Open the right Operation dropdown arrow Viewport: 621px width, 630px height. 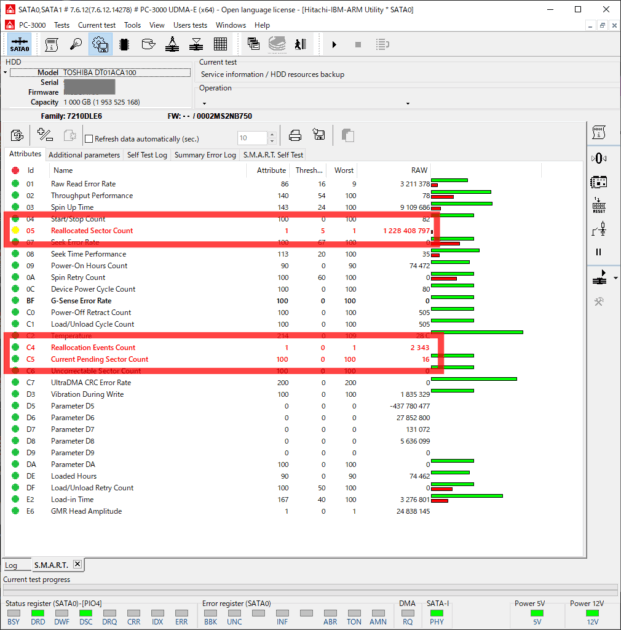(408, 103)
